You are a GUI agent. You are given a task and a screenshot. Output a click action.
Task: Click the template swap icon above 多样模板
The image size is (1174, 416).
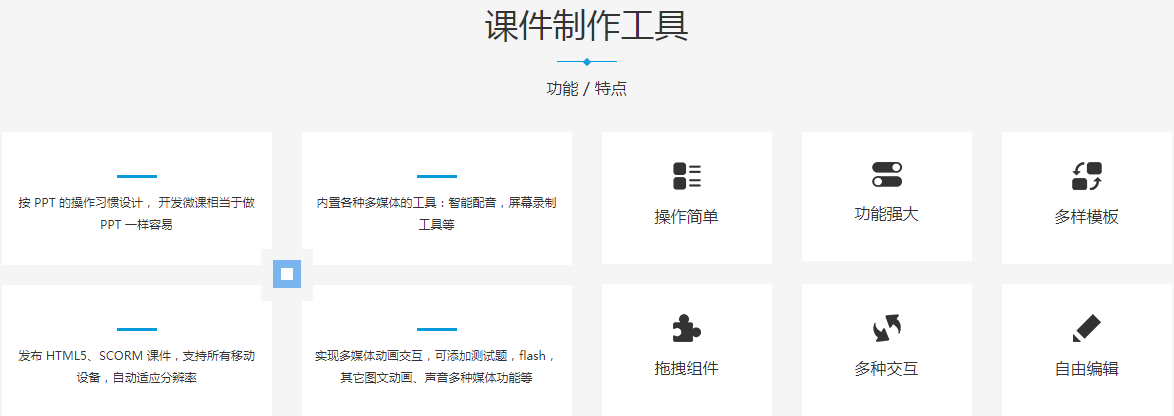[x=1086, y=176]
